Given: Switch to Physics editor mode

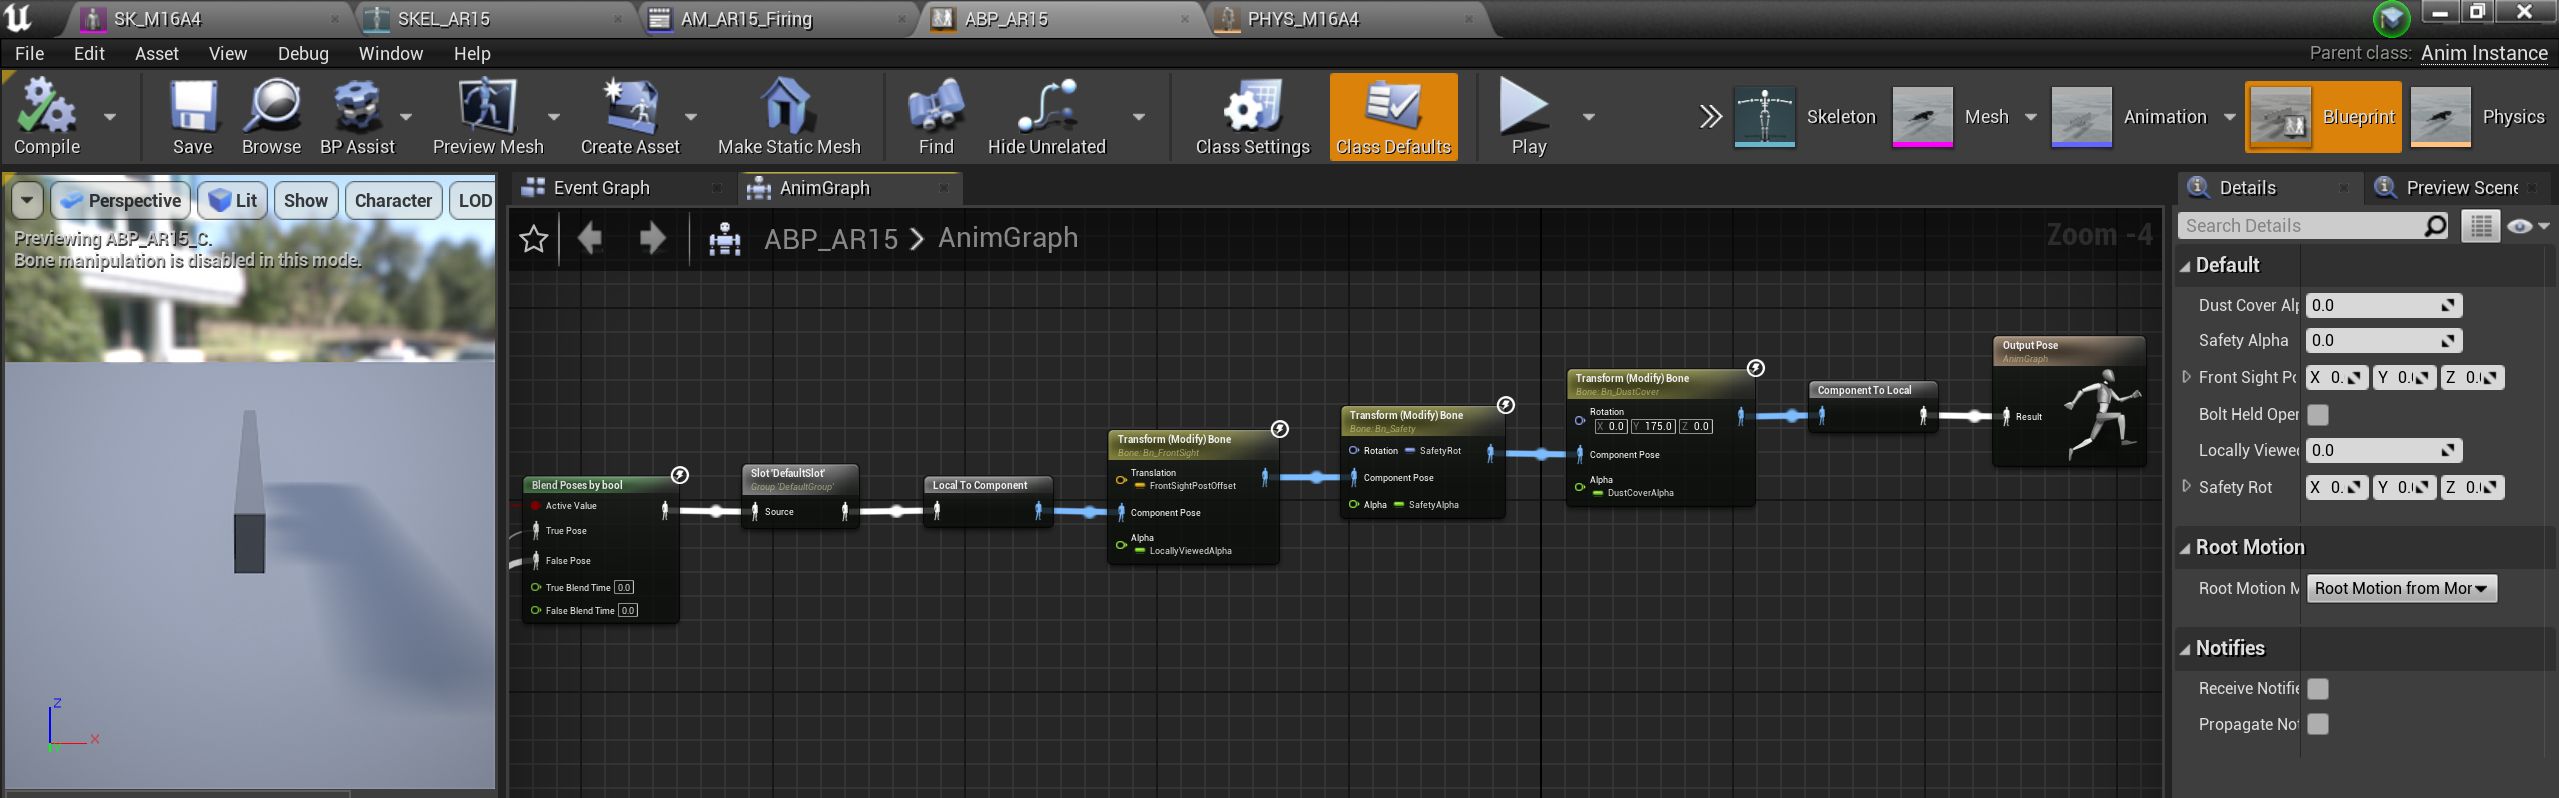Looking at the screenshot, I should [2480, 117].
